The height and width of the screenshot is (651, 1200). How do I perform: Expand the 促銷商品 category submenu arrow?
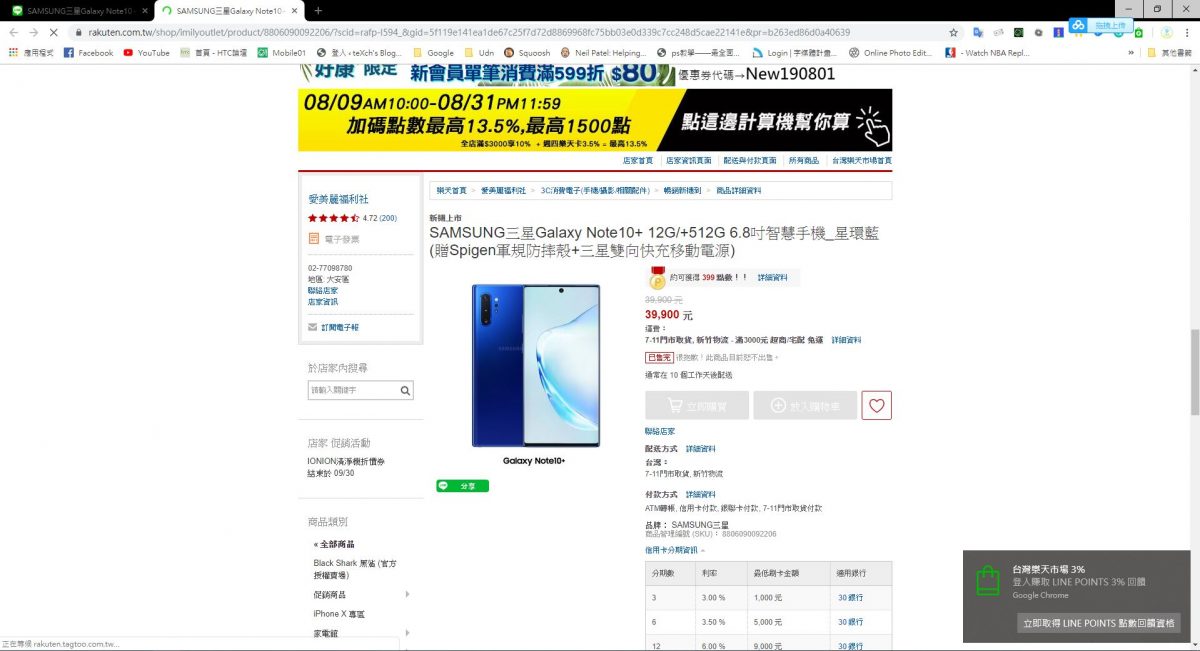[x=407, y=594]
